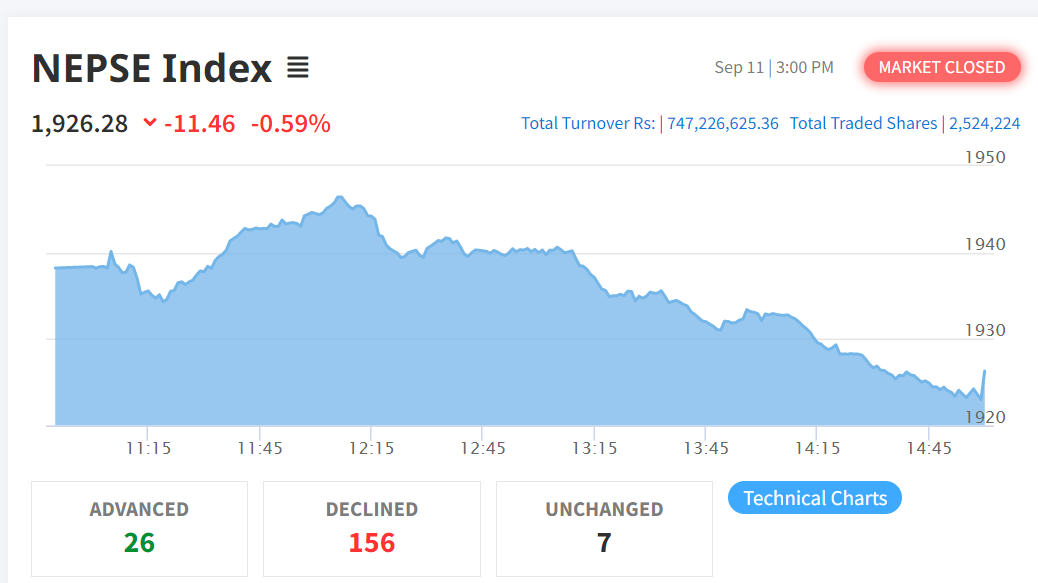
Task: Open the Technical Charts button
Action: tap(815, 498)
